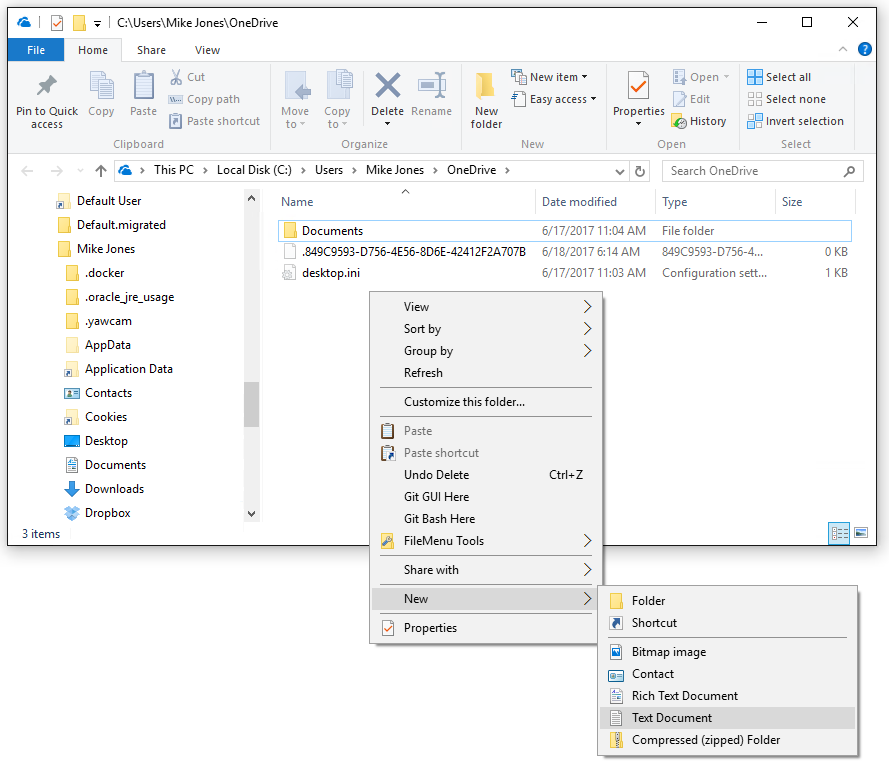Click the Search OneDrive field

(763, 171)
